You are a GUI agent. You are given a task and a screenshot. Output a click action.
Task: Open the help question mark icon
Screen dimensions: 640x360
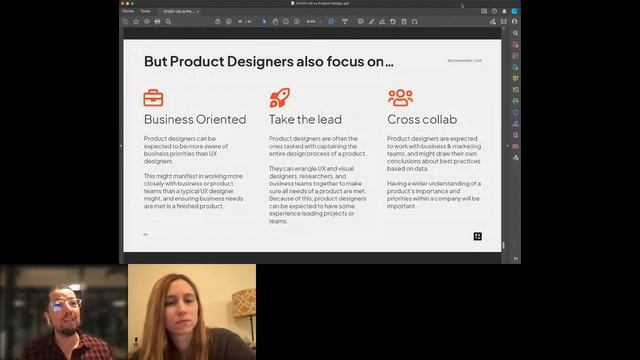[x=494, y=11]
